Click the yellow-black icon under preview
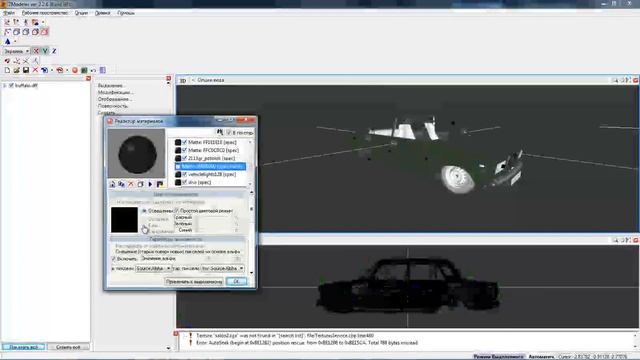This screenshot has height=360, width=640. coord(160,184)
